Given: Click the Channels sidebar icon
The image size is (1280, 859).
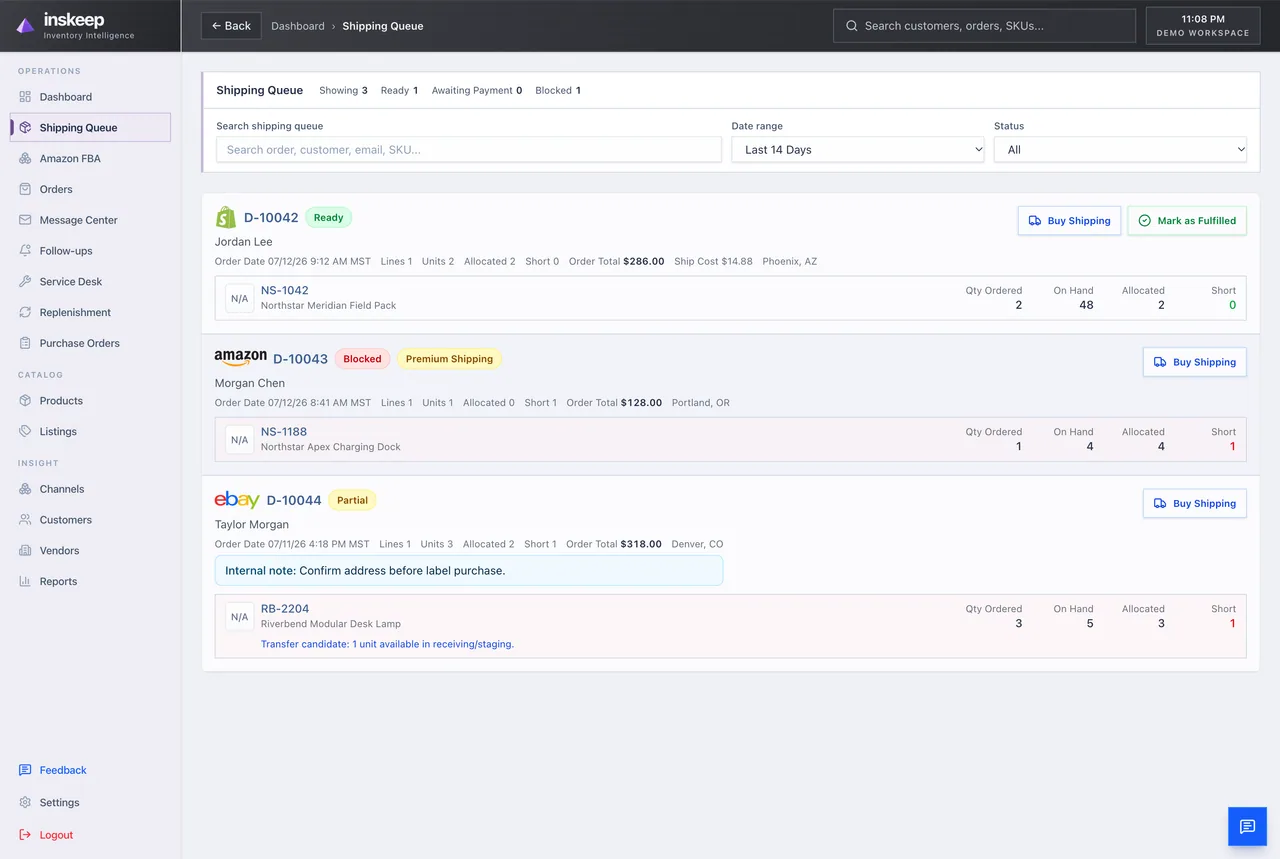Looking at the screenshot, I should (25, 489).
